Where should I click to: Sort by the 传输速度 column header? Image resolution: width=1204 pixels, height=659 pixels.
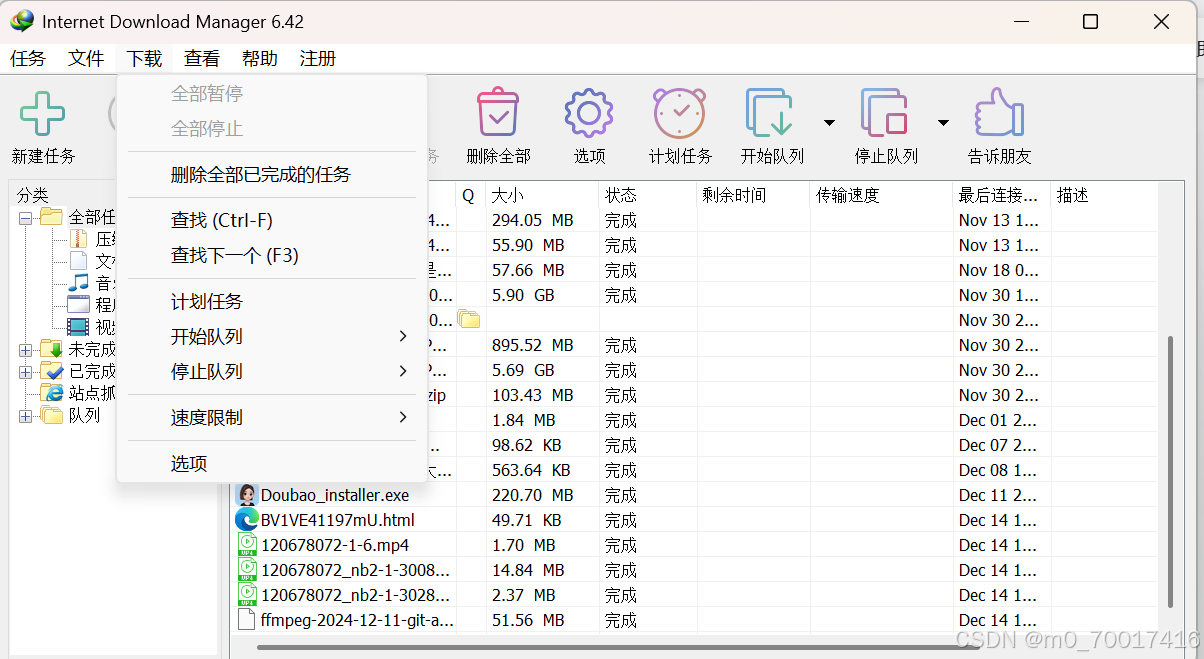(x=882, y=195)
